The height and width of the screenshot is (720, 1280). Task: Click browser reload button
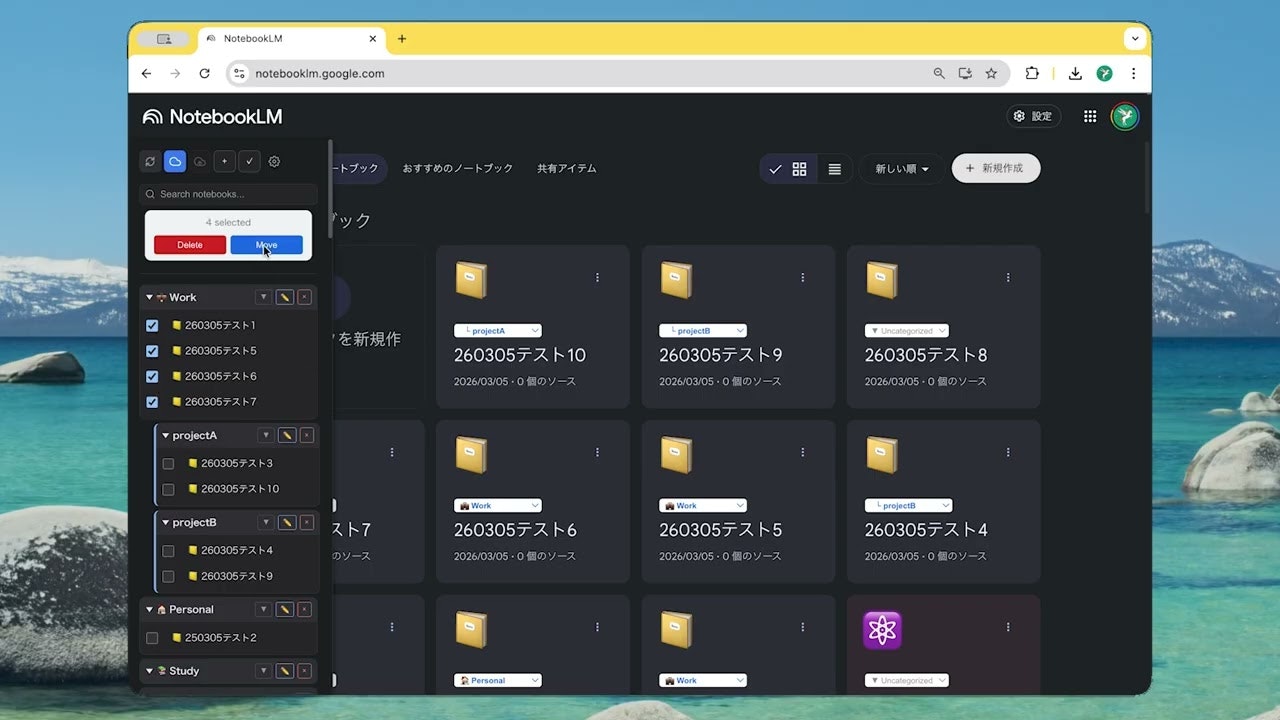tap(205, 73)
